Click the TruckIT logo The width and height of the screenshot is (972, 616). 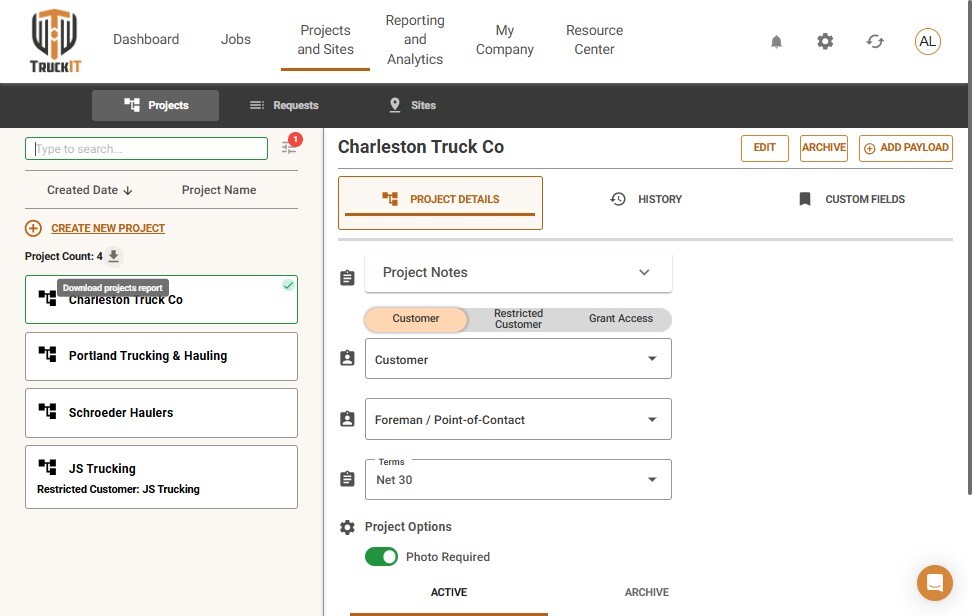pyautogui.click(x=55, y=41)
